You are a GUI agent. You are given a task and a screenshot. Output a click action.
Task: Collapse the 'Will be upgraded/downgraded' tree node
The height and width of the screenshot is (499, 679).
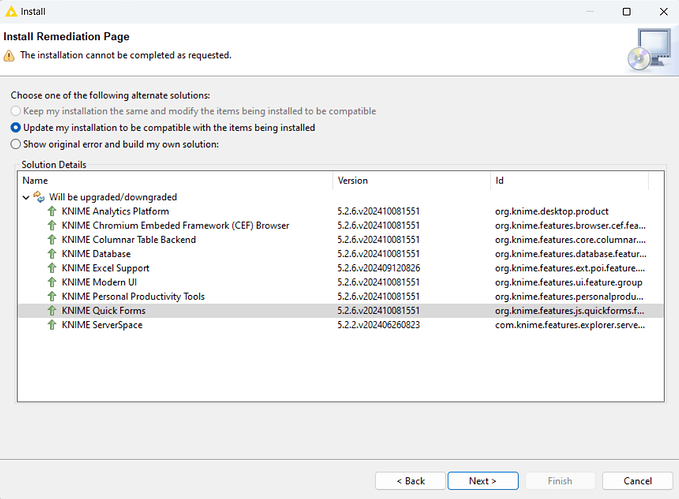26,198
